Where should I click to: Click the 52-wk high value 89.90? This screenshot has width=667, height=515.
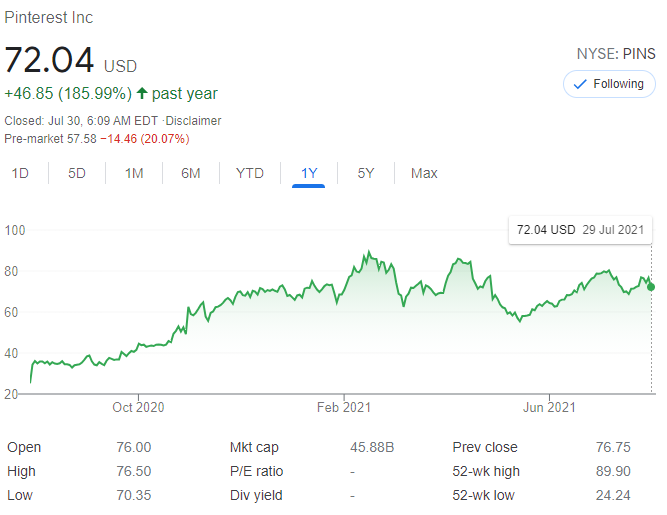tap(613, 471)
